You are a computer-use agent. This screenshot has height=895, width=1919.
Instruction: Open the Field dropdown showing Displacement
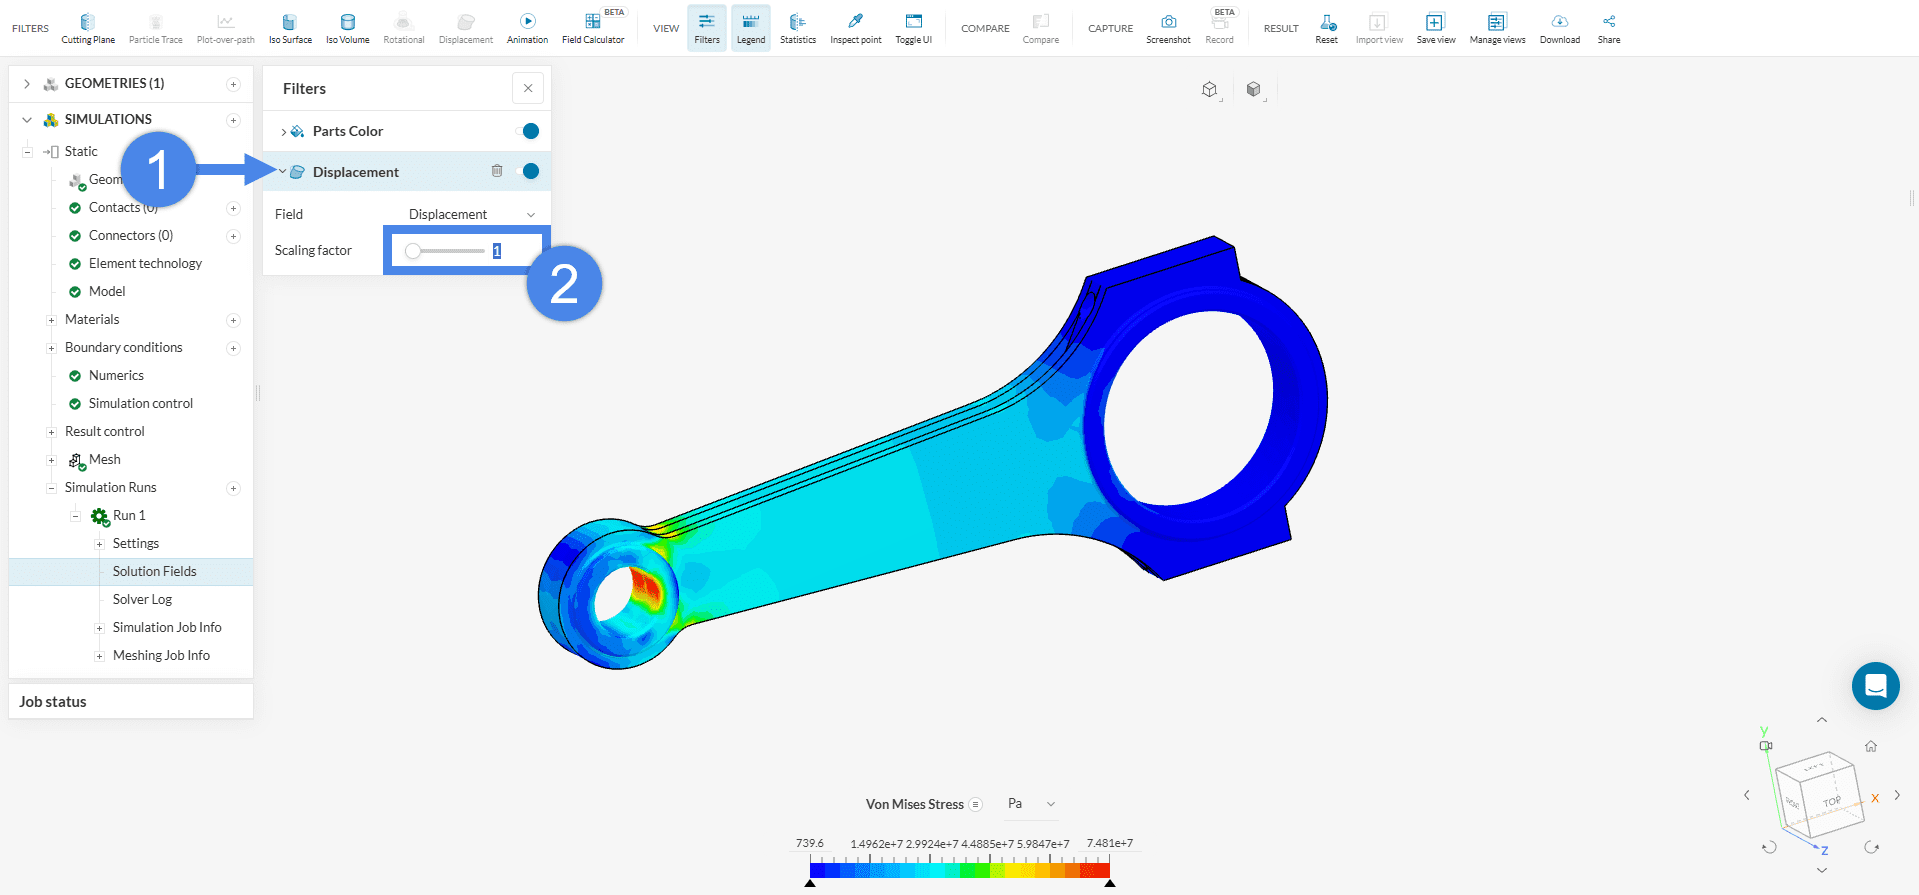[x=471, y=214]
